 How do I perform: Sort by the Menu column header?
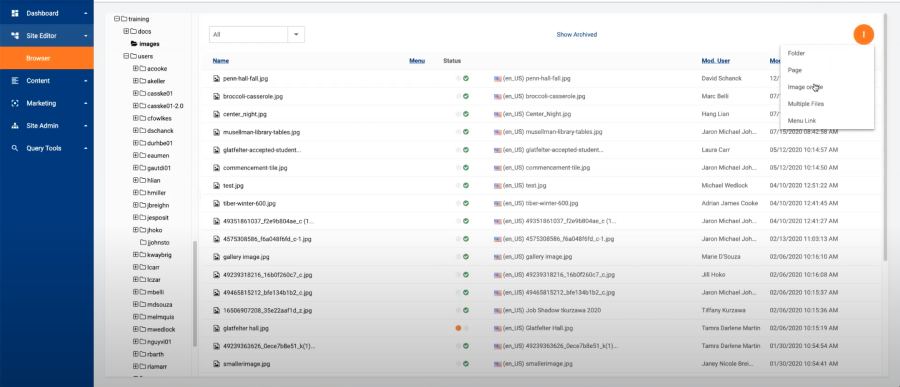coord(417,60)
